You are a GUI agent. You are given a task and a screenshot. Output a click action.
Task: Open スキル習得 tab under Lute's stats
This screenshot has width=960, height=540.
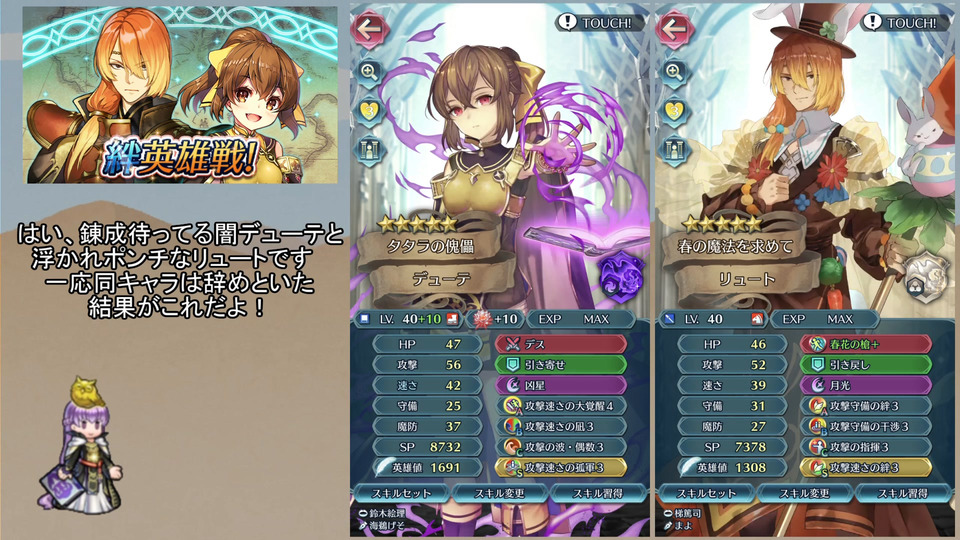pos(903,493)
